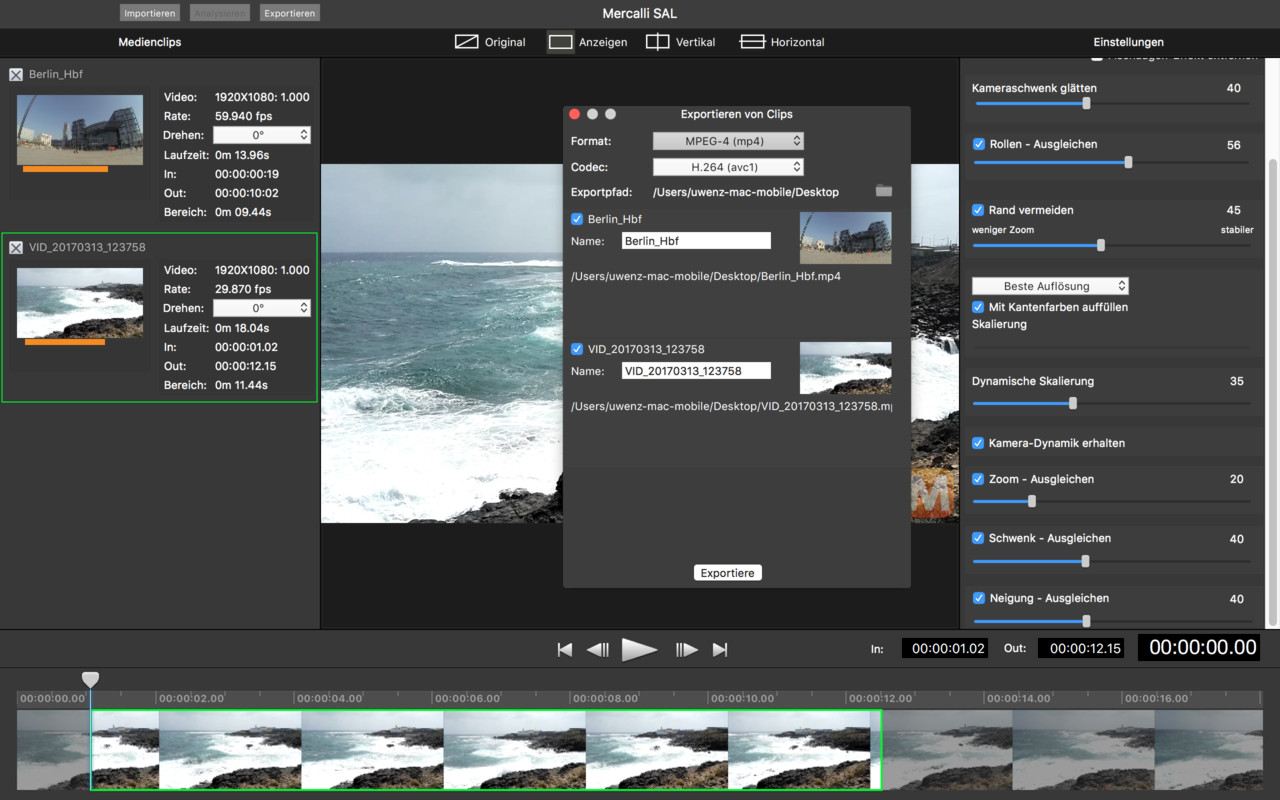Screen dimensions: 1280x800
Task: Click the Exportieren toolbar button
Action: (x=290, y=13)
